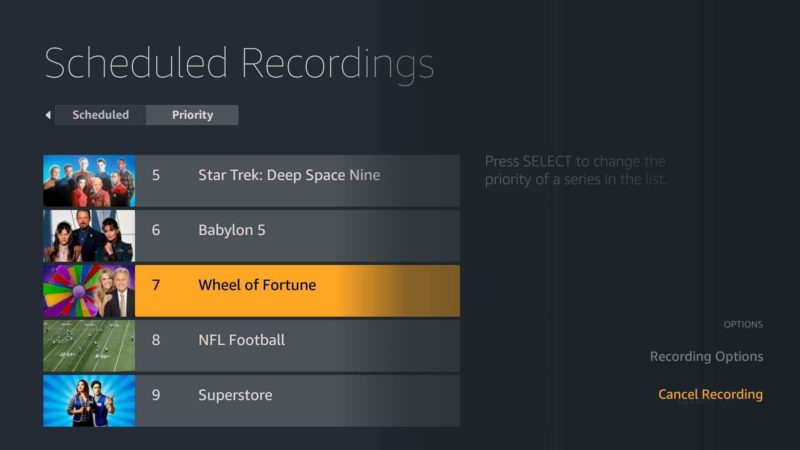Click priority number 8 on NFL Football

click(156, 340)
